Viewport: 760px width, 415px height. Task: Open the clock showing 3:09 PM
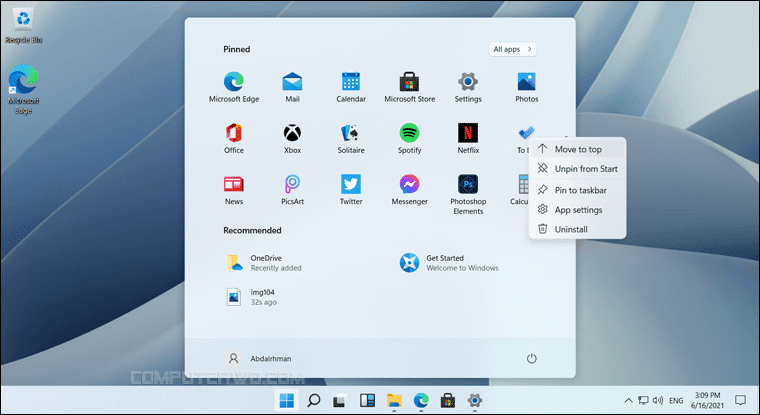tap(707, 400)
